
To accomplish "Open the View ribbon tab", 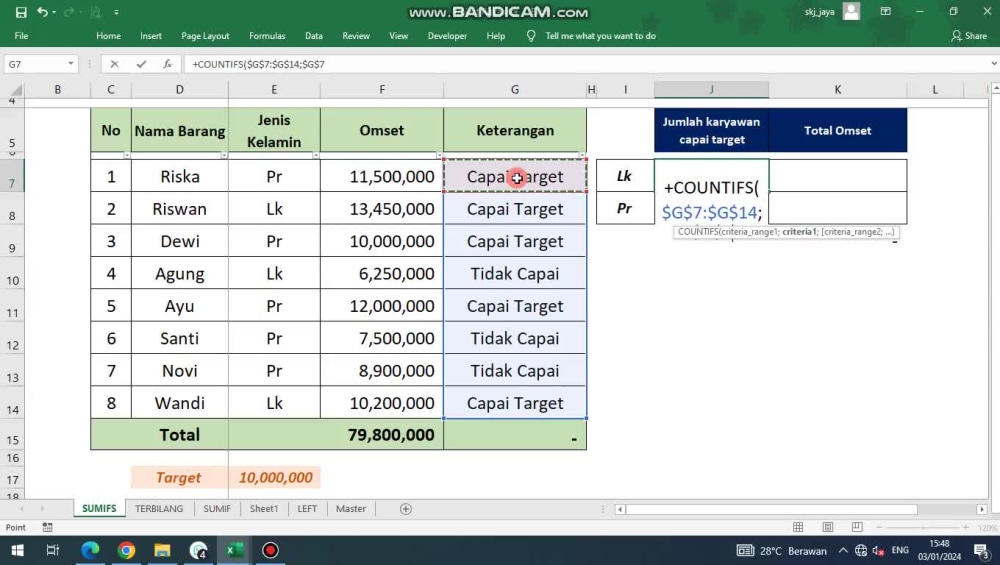I will 399,36.
